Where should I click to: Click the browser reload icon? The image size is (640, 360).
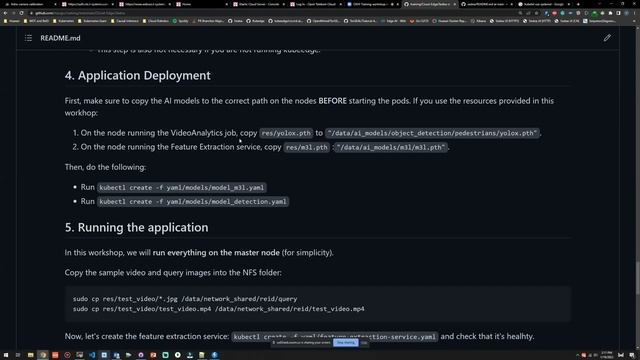click(x=21, y=13)
